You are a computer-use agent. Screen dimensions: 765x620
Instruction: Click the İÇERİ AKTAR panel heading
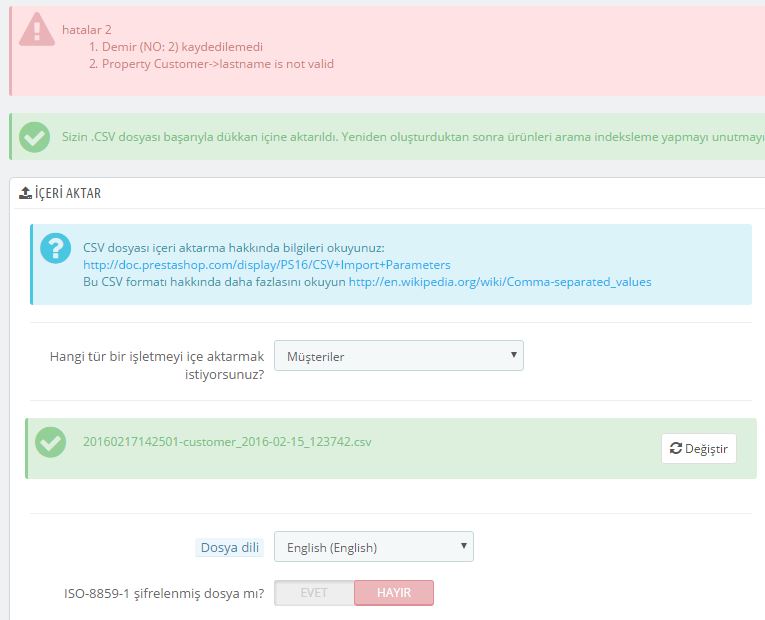pos(67,193)
